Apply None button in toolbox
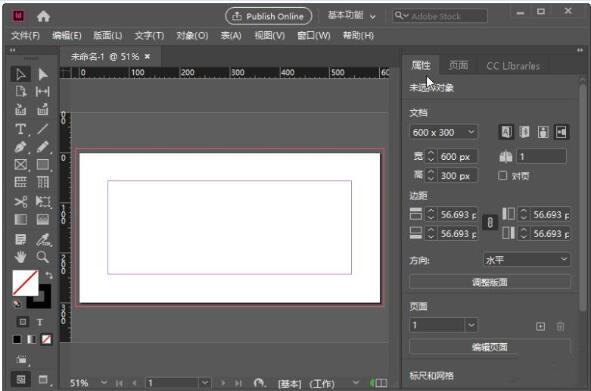 click(46, 339)
